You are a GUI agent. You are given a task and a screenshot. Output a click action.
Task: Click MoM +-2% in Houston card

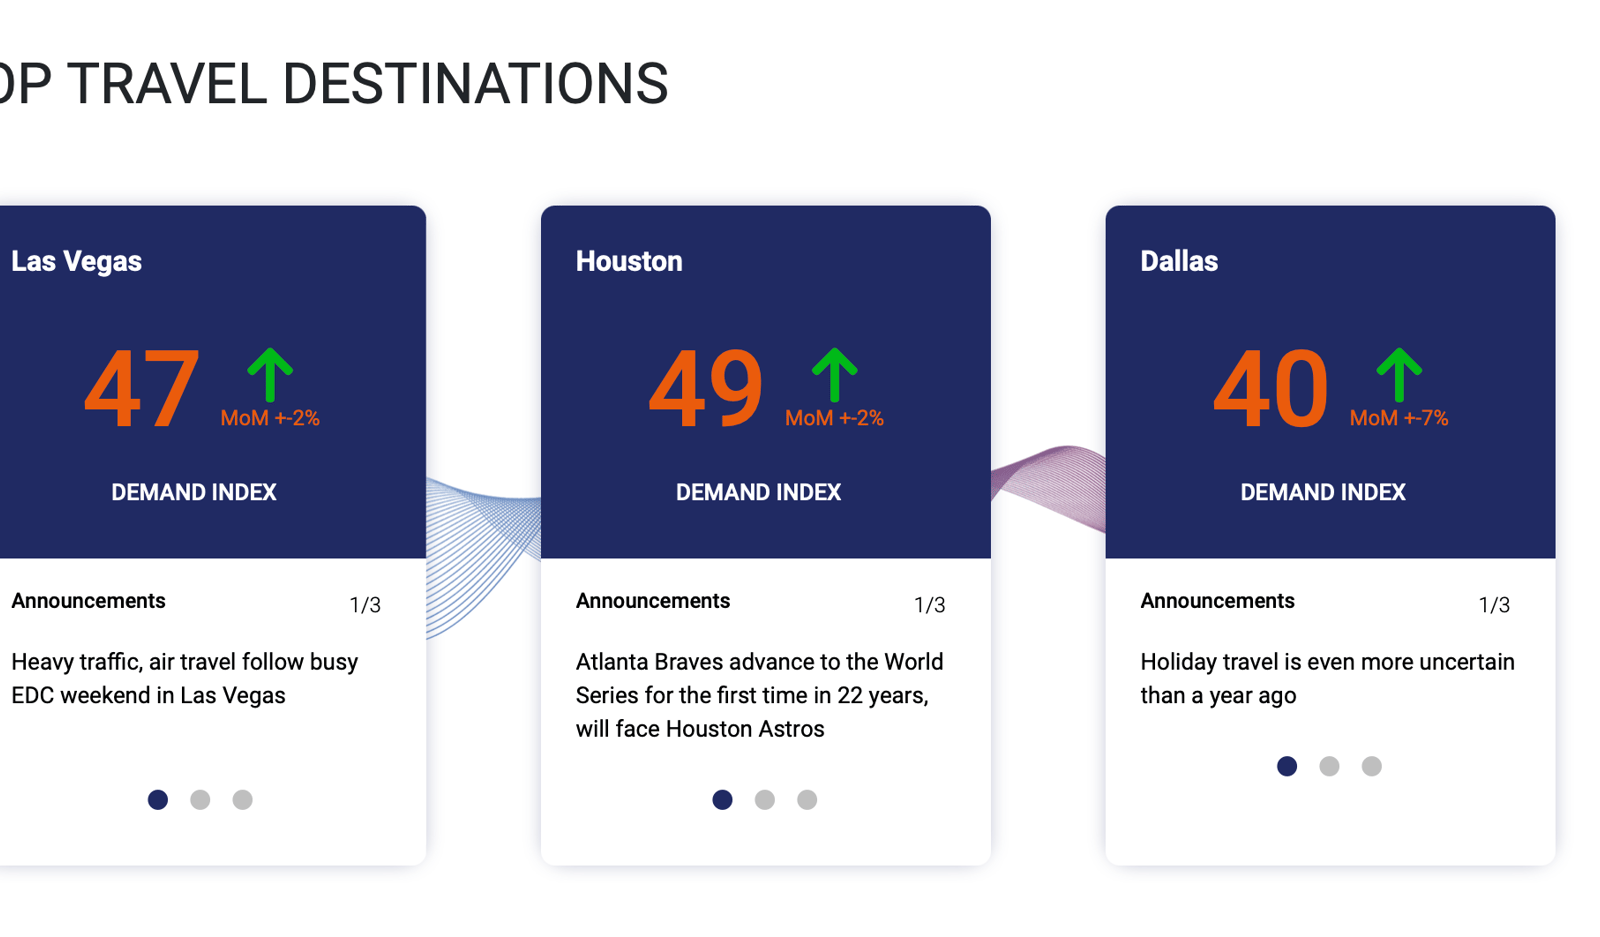click(x=834, y=418)
